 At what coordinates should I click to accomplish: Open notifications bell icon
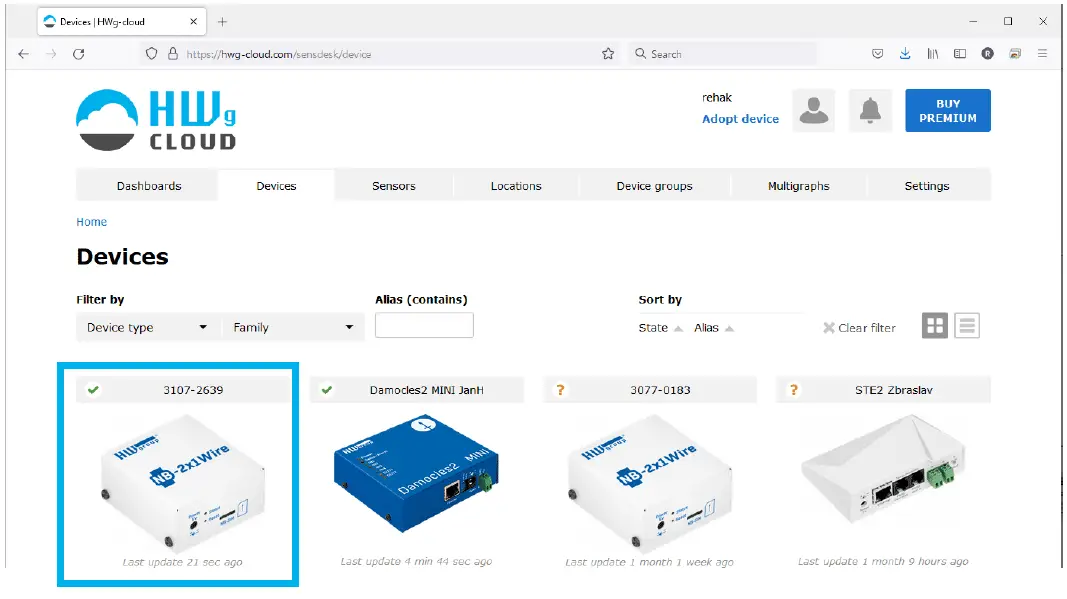pyautogui.click(x=870, y=110)
